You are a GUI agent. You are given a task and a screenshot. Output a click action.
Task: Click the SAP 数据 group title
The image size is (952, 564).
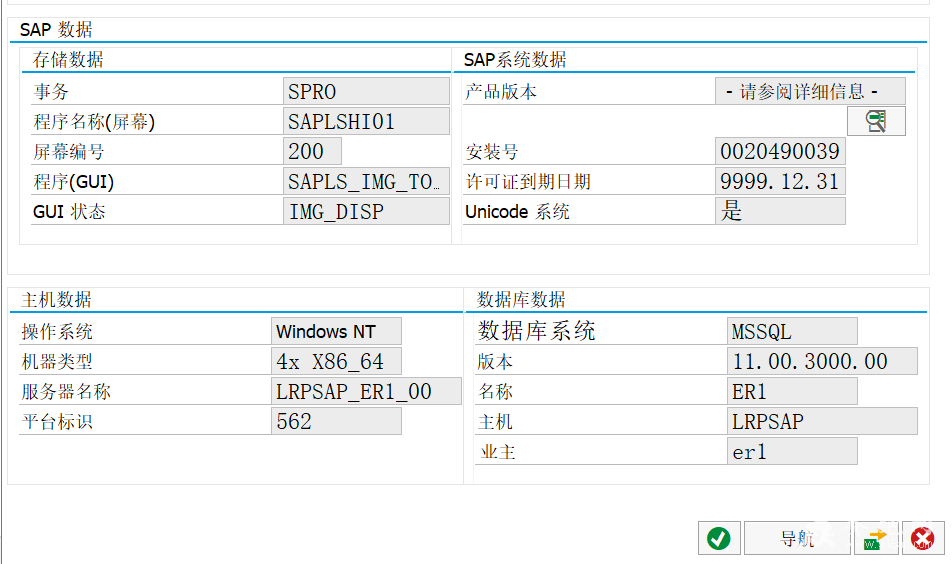(x=56, y=29)
